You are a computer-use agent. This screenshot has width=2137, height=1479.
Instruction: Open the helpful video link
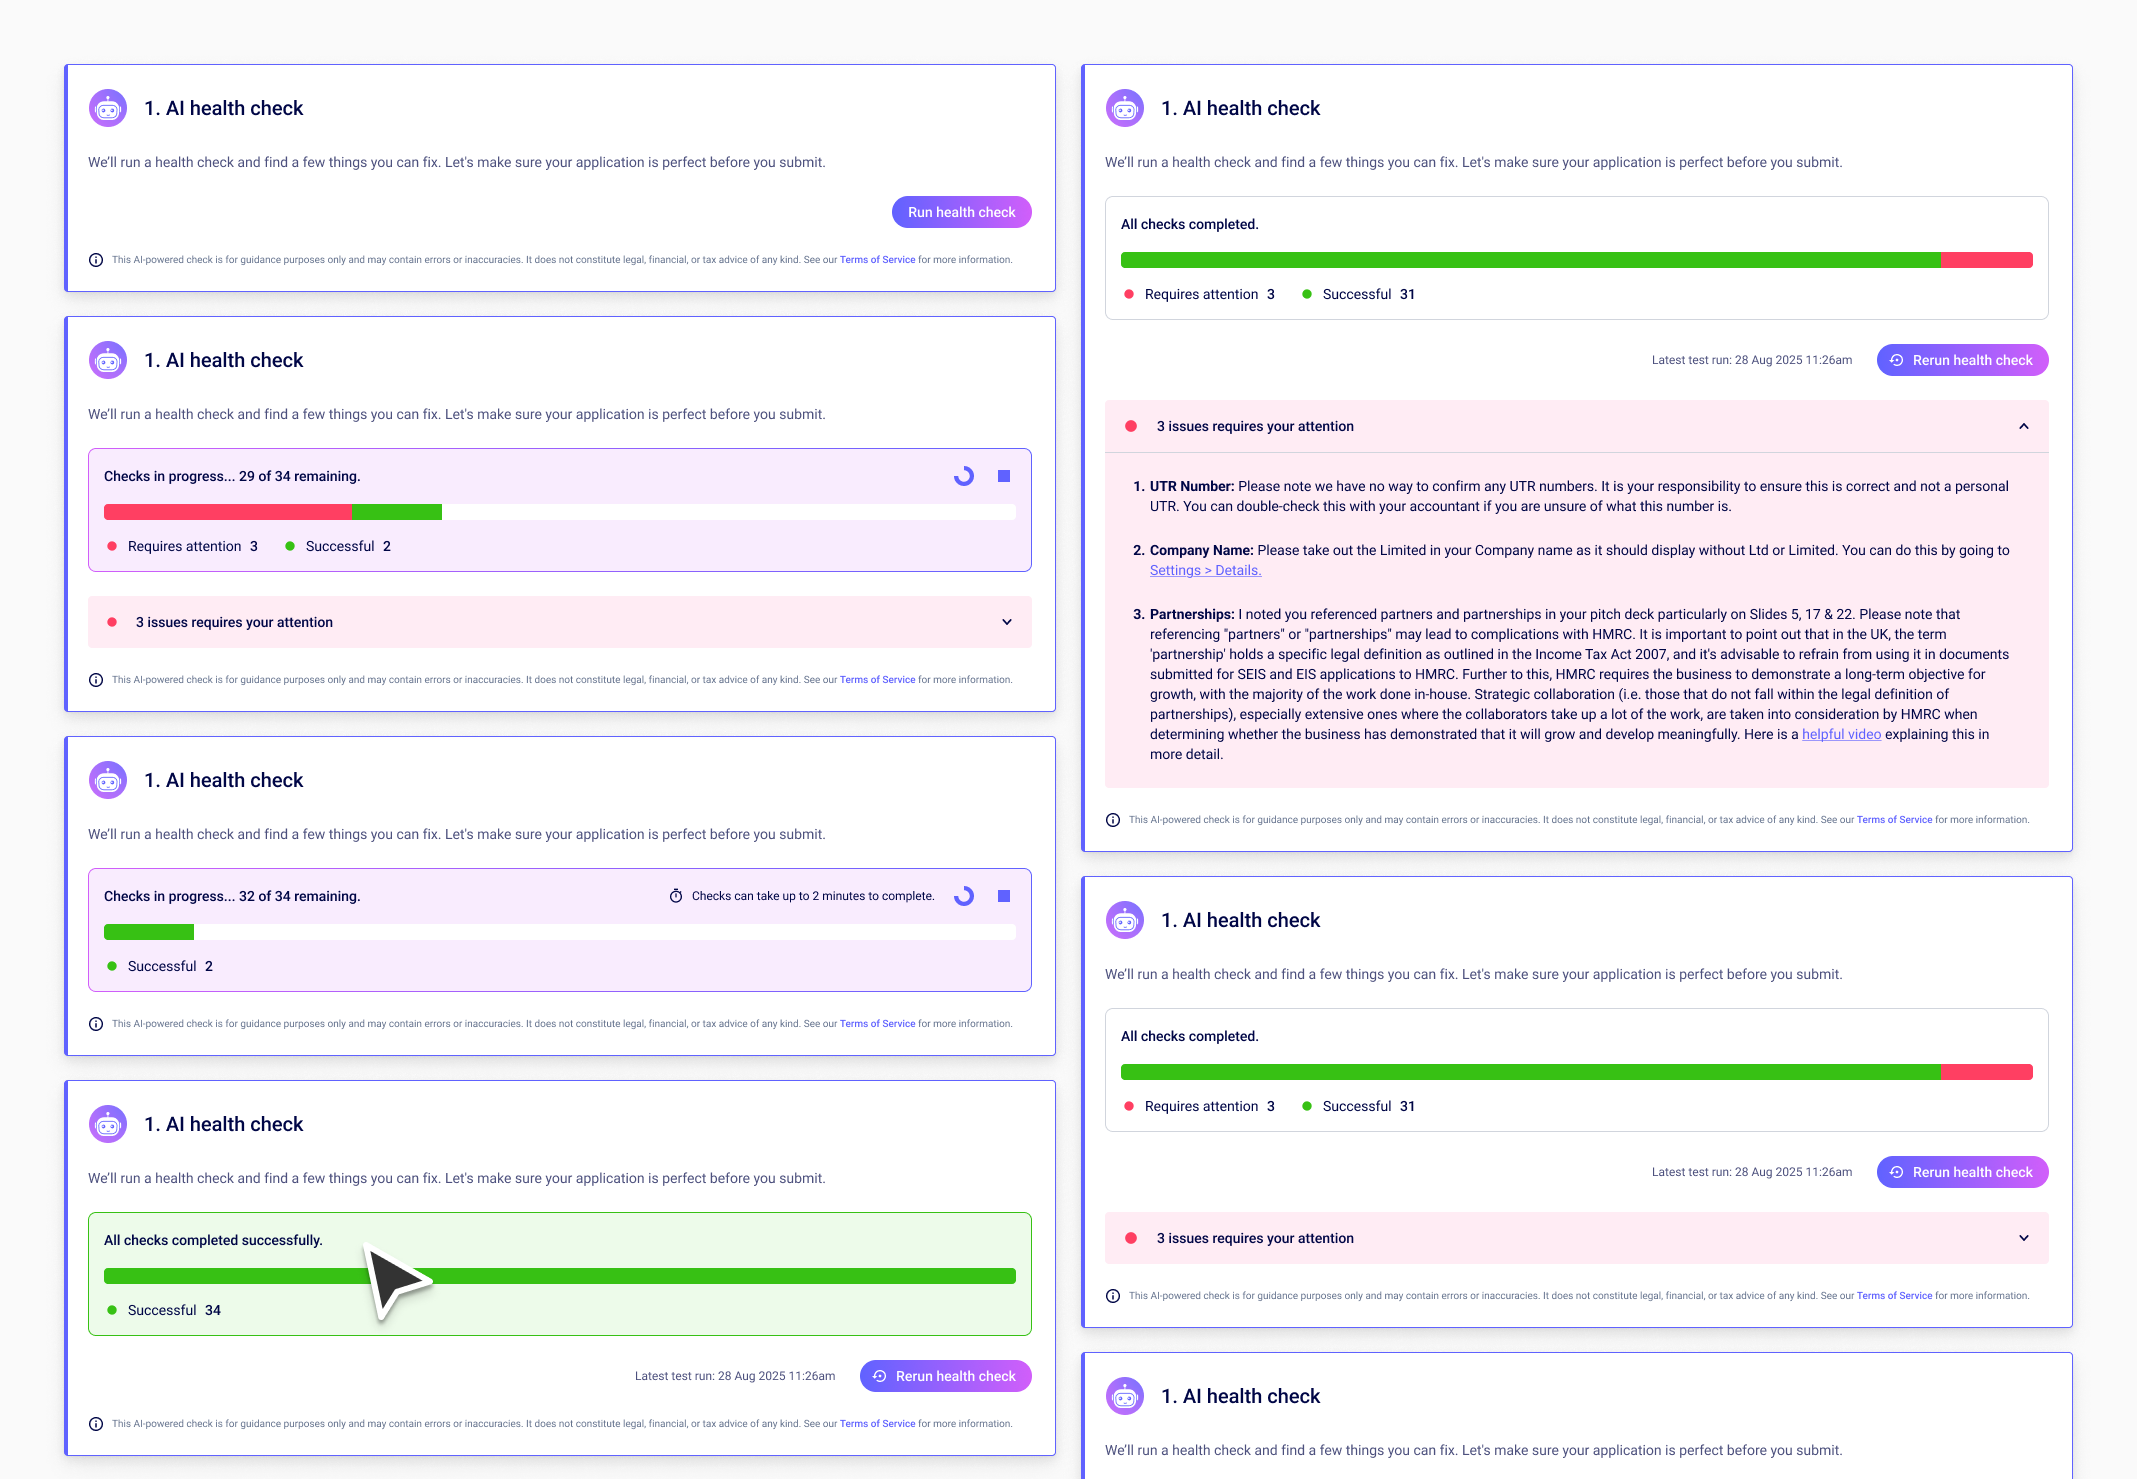[x=1841, y=734]
